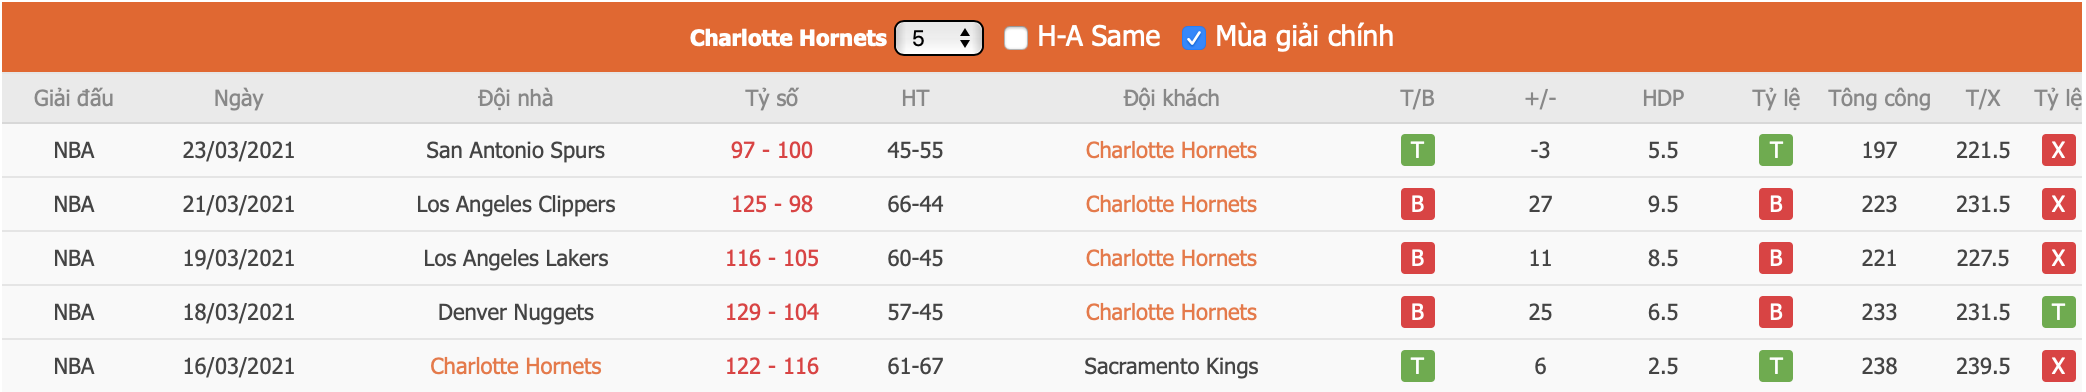This screenshot has height=392, width=2086.
Task: Open the Charlotte Hornets home team link on 16/03/2021
Action: 515,366
